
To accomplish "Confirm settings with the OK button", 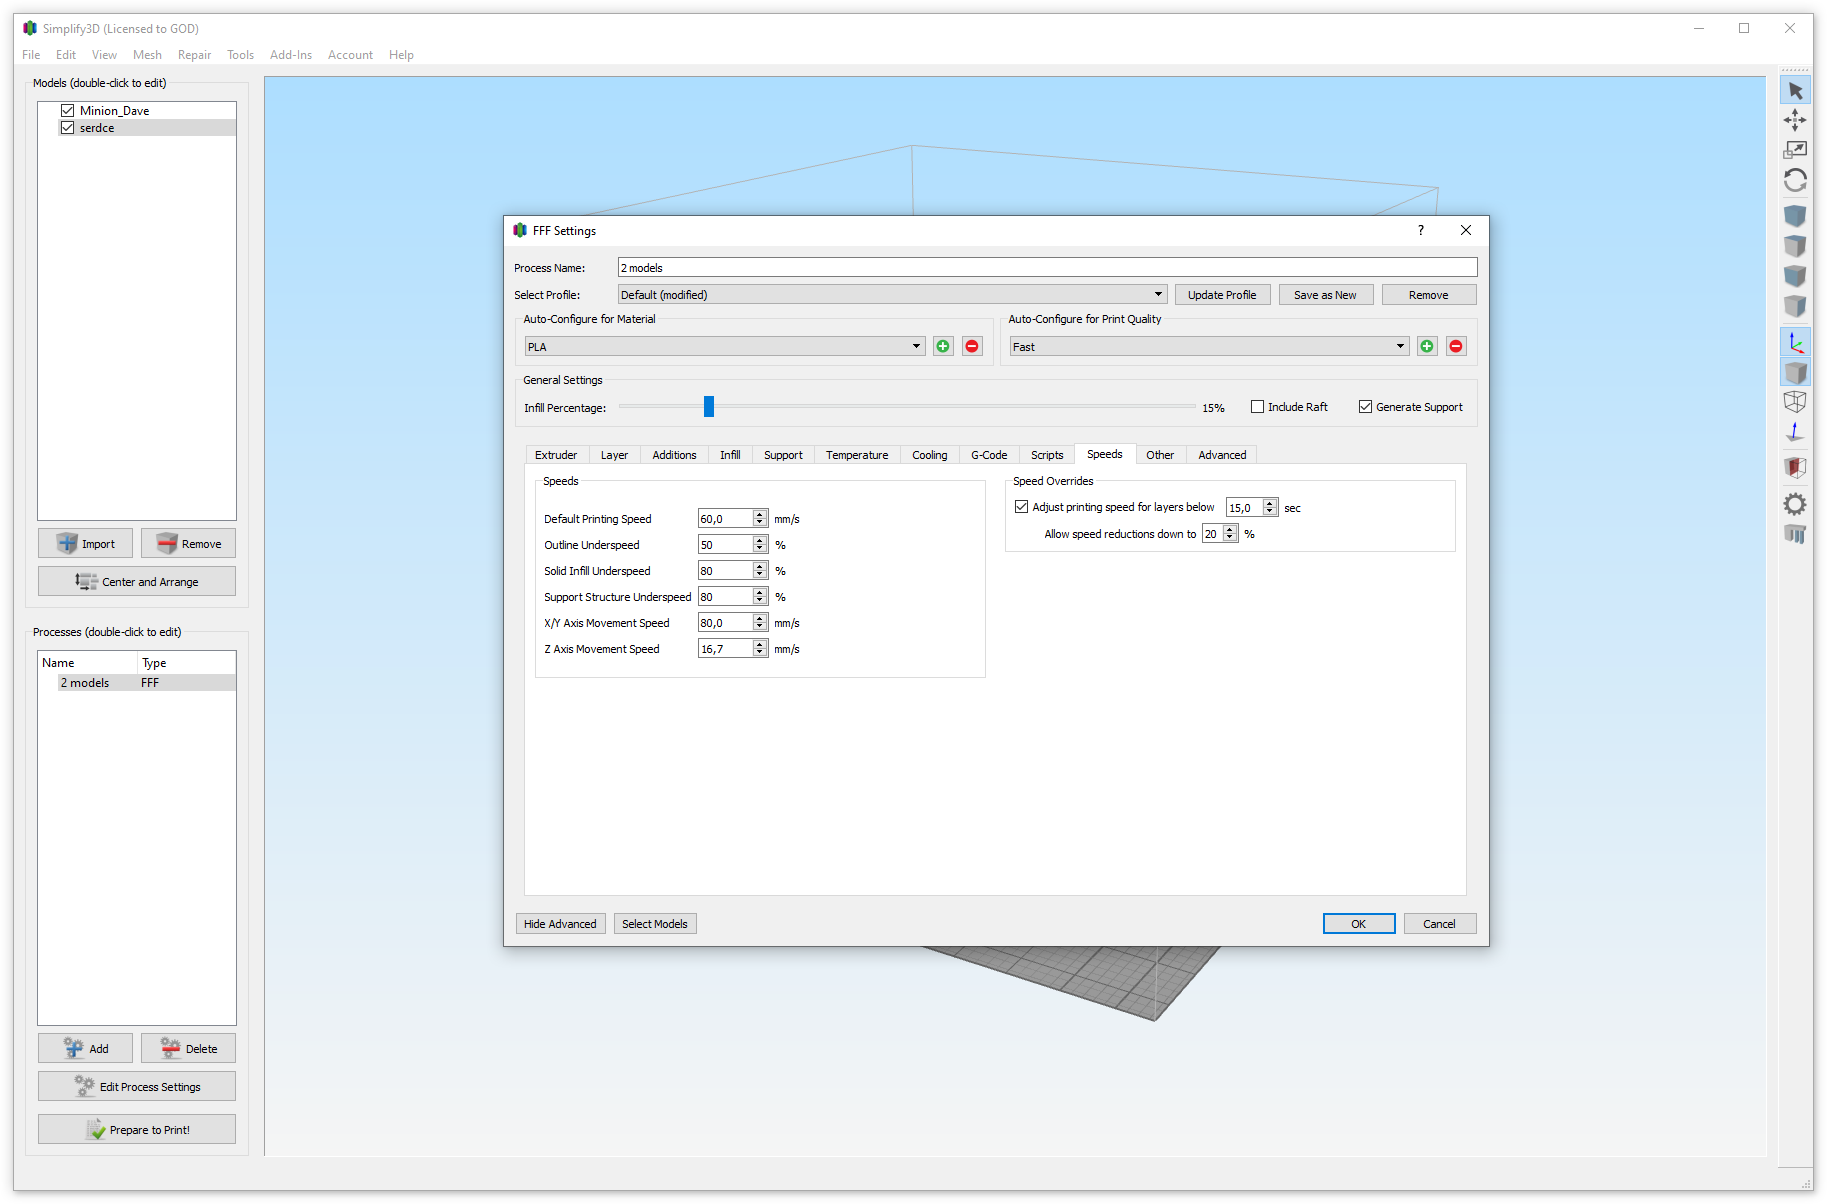I will tap(1359, 924).
